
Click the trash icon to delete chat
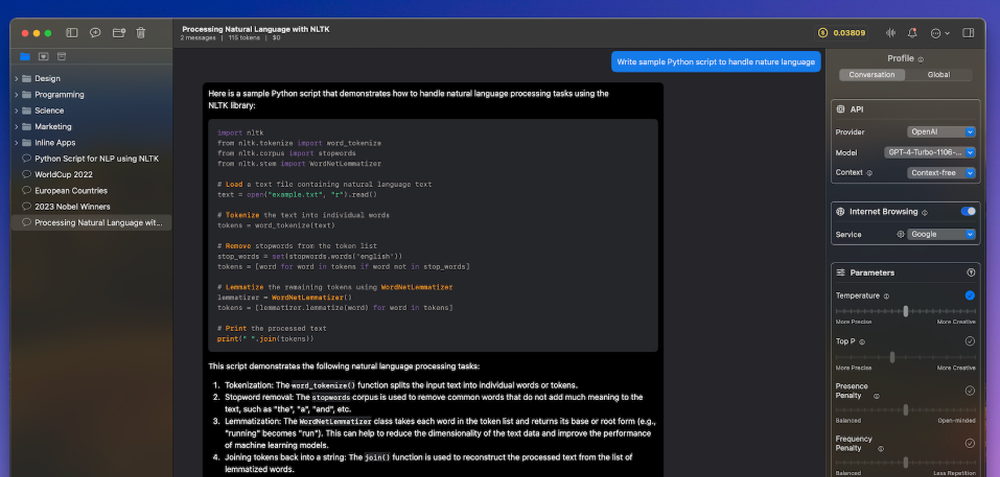pos(141,33)
